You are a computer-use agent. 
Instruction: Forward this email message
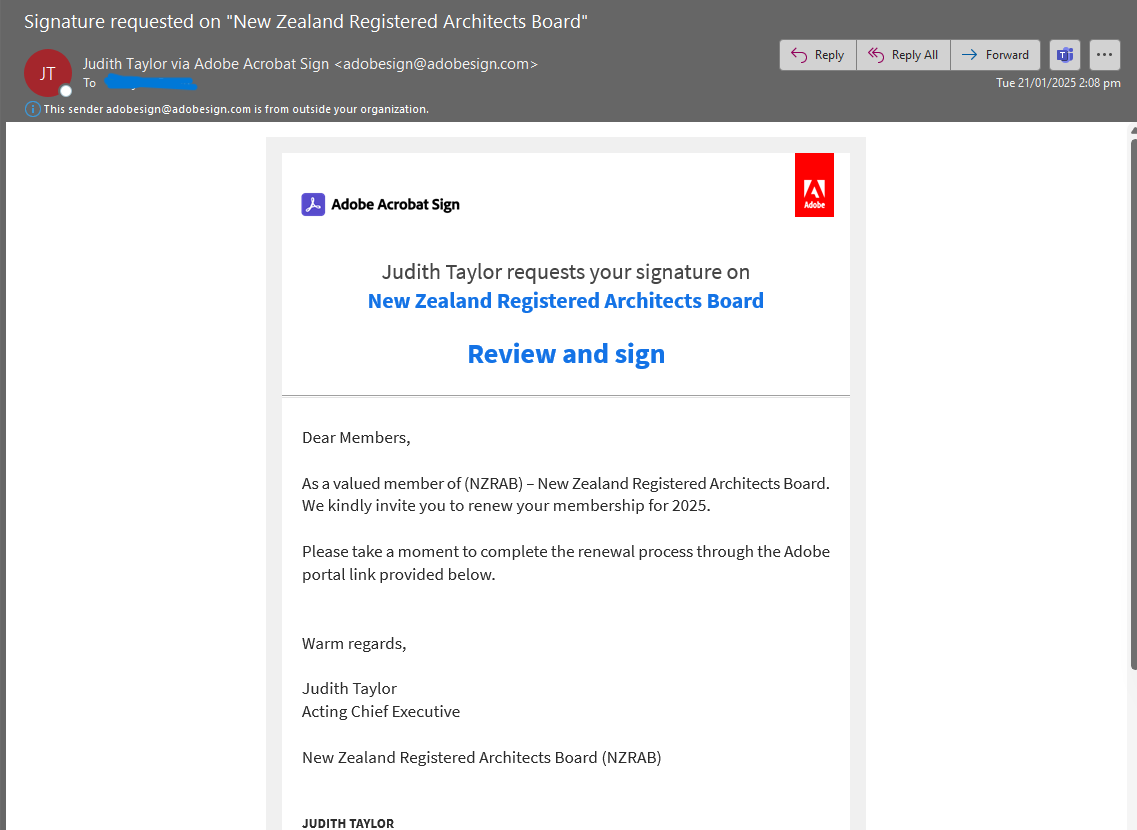[995, 55]
